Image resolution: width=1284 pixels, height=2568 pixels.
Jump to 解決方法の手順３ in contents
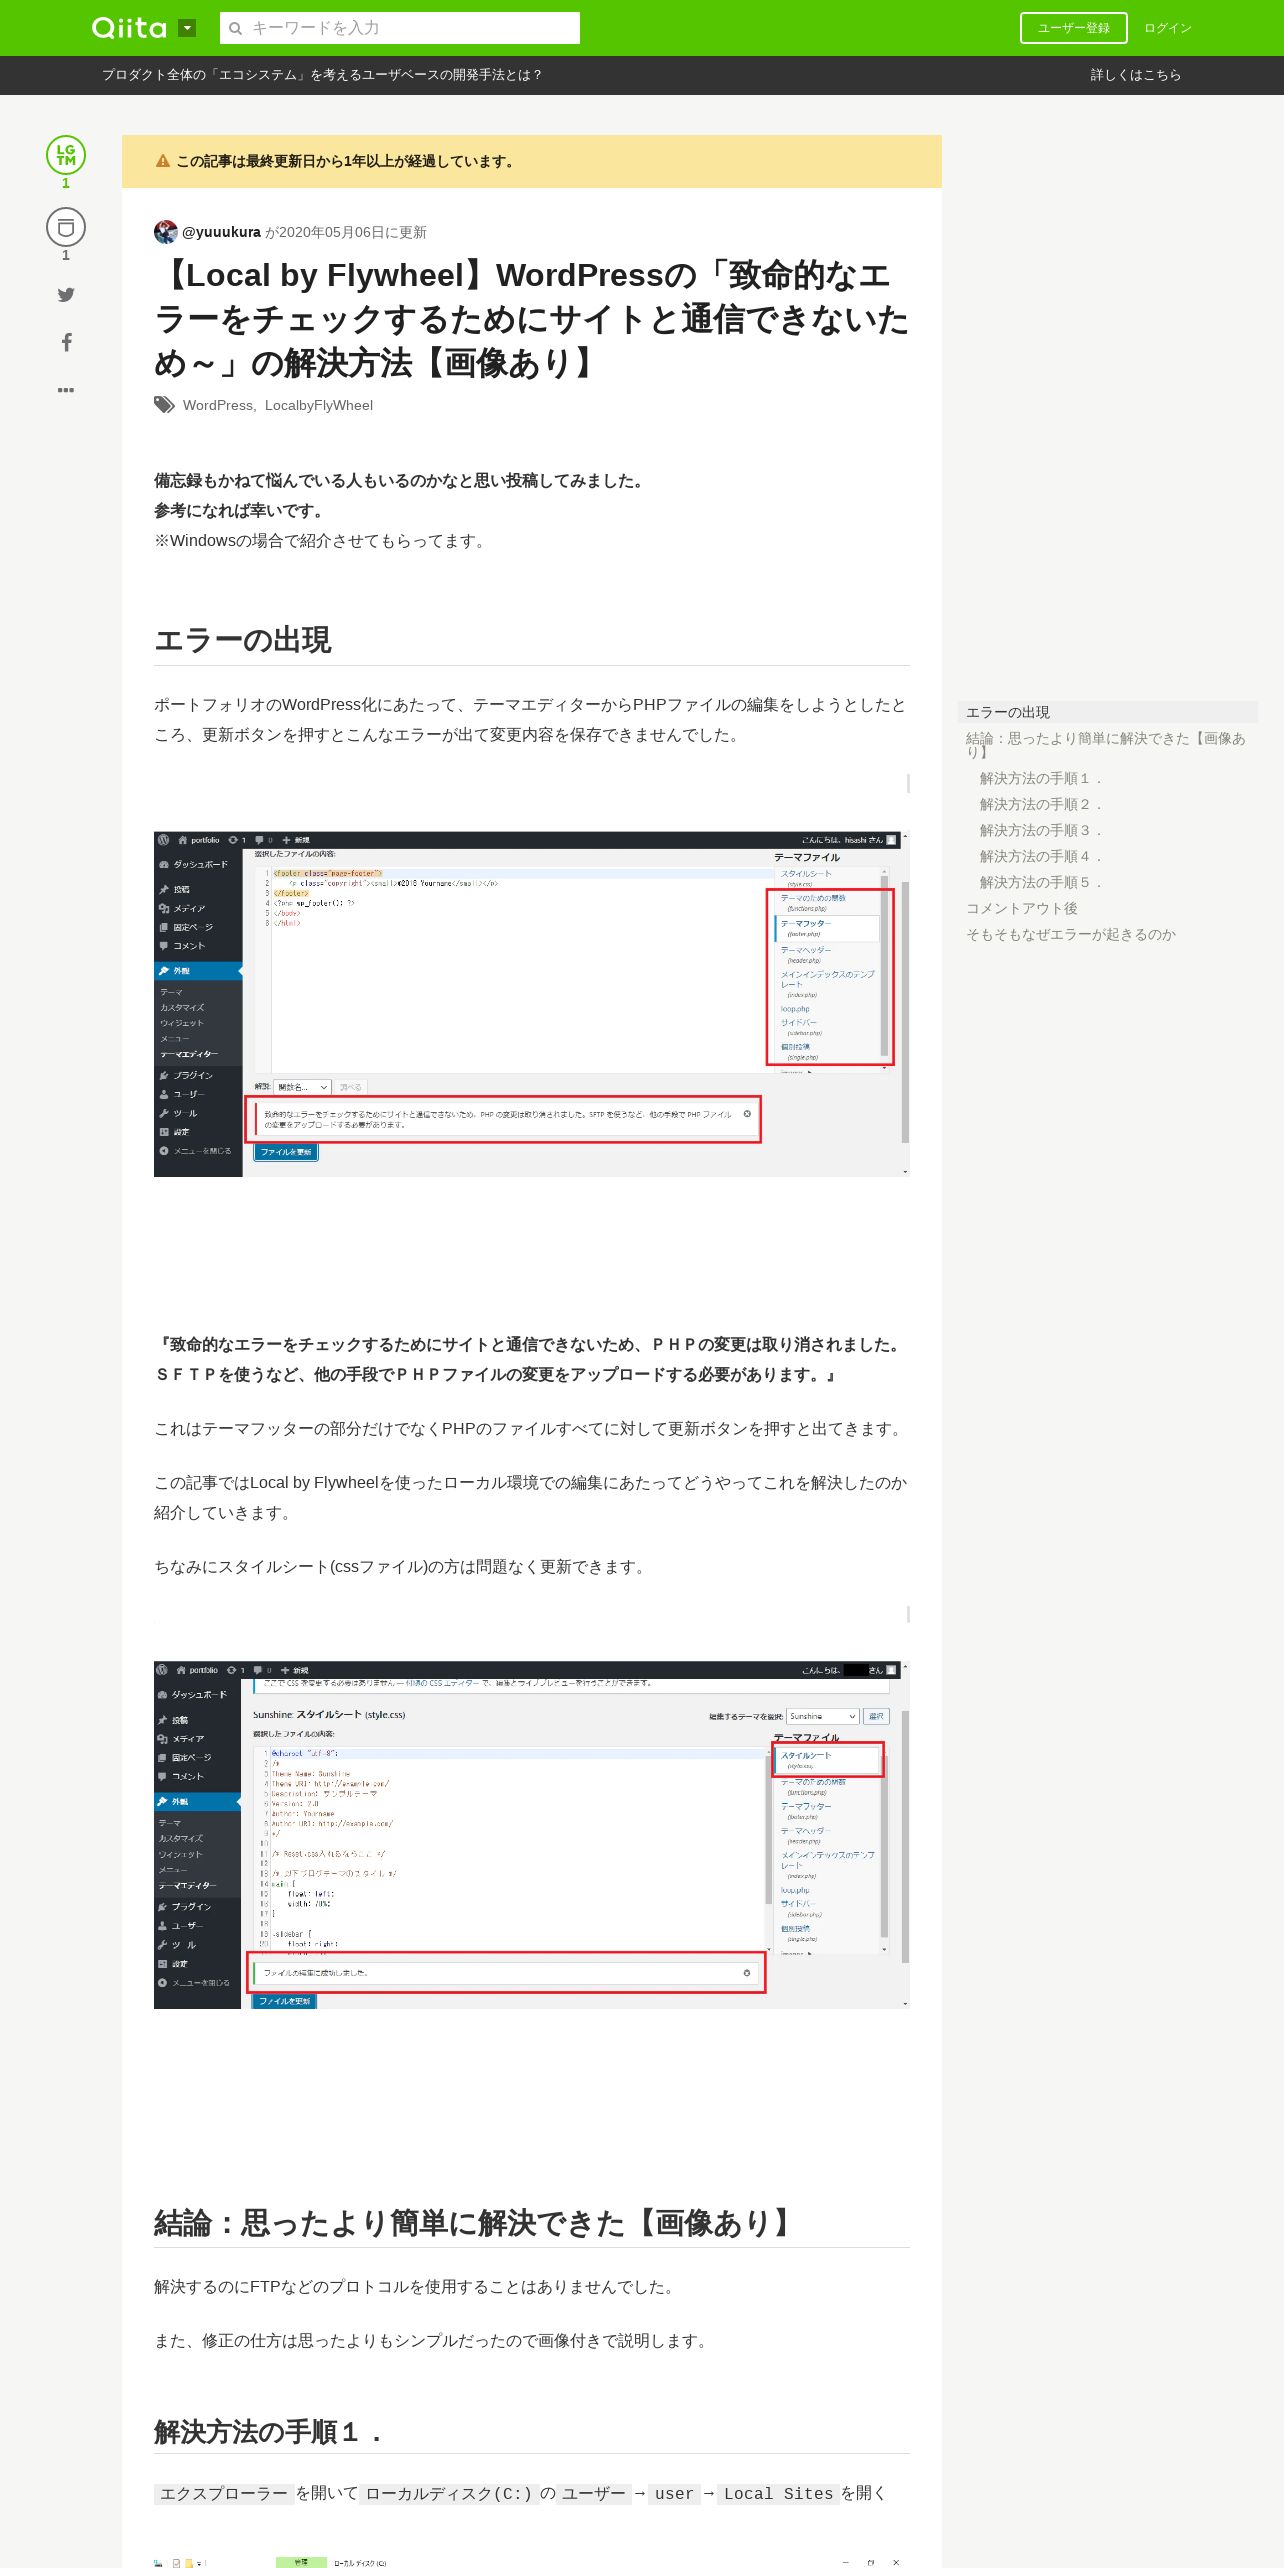point(1041,830)
